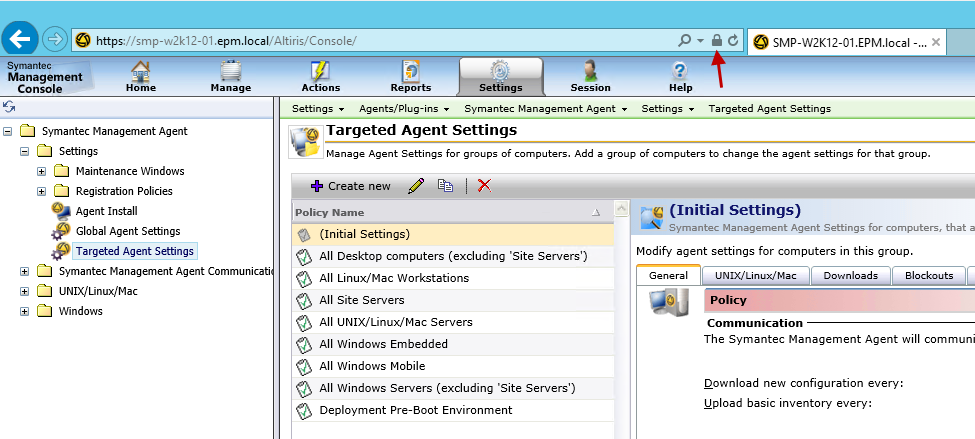The width and height of the screenshot is (975, 439).
Task: Expand the Registration Policies folder
Action: (42, 191)
